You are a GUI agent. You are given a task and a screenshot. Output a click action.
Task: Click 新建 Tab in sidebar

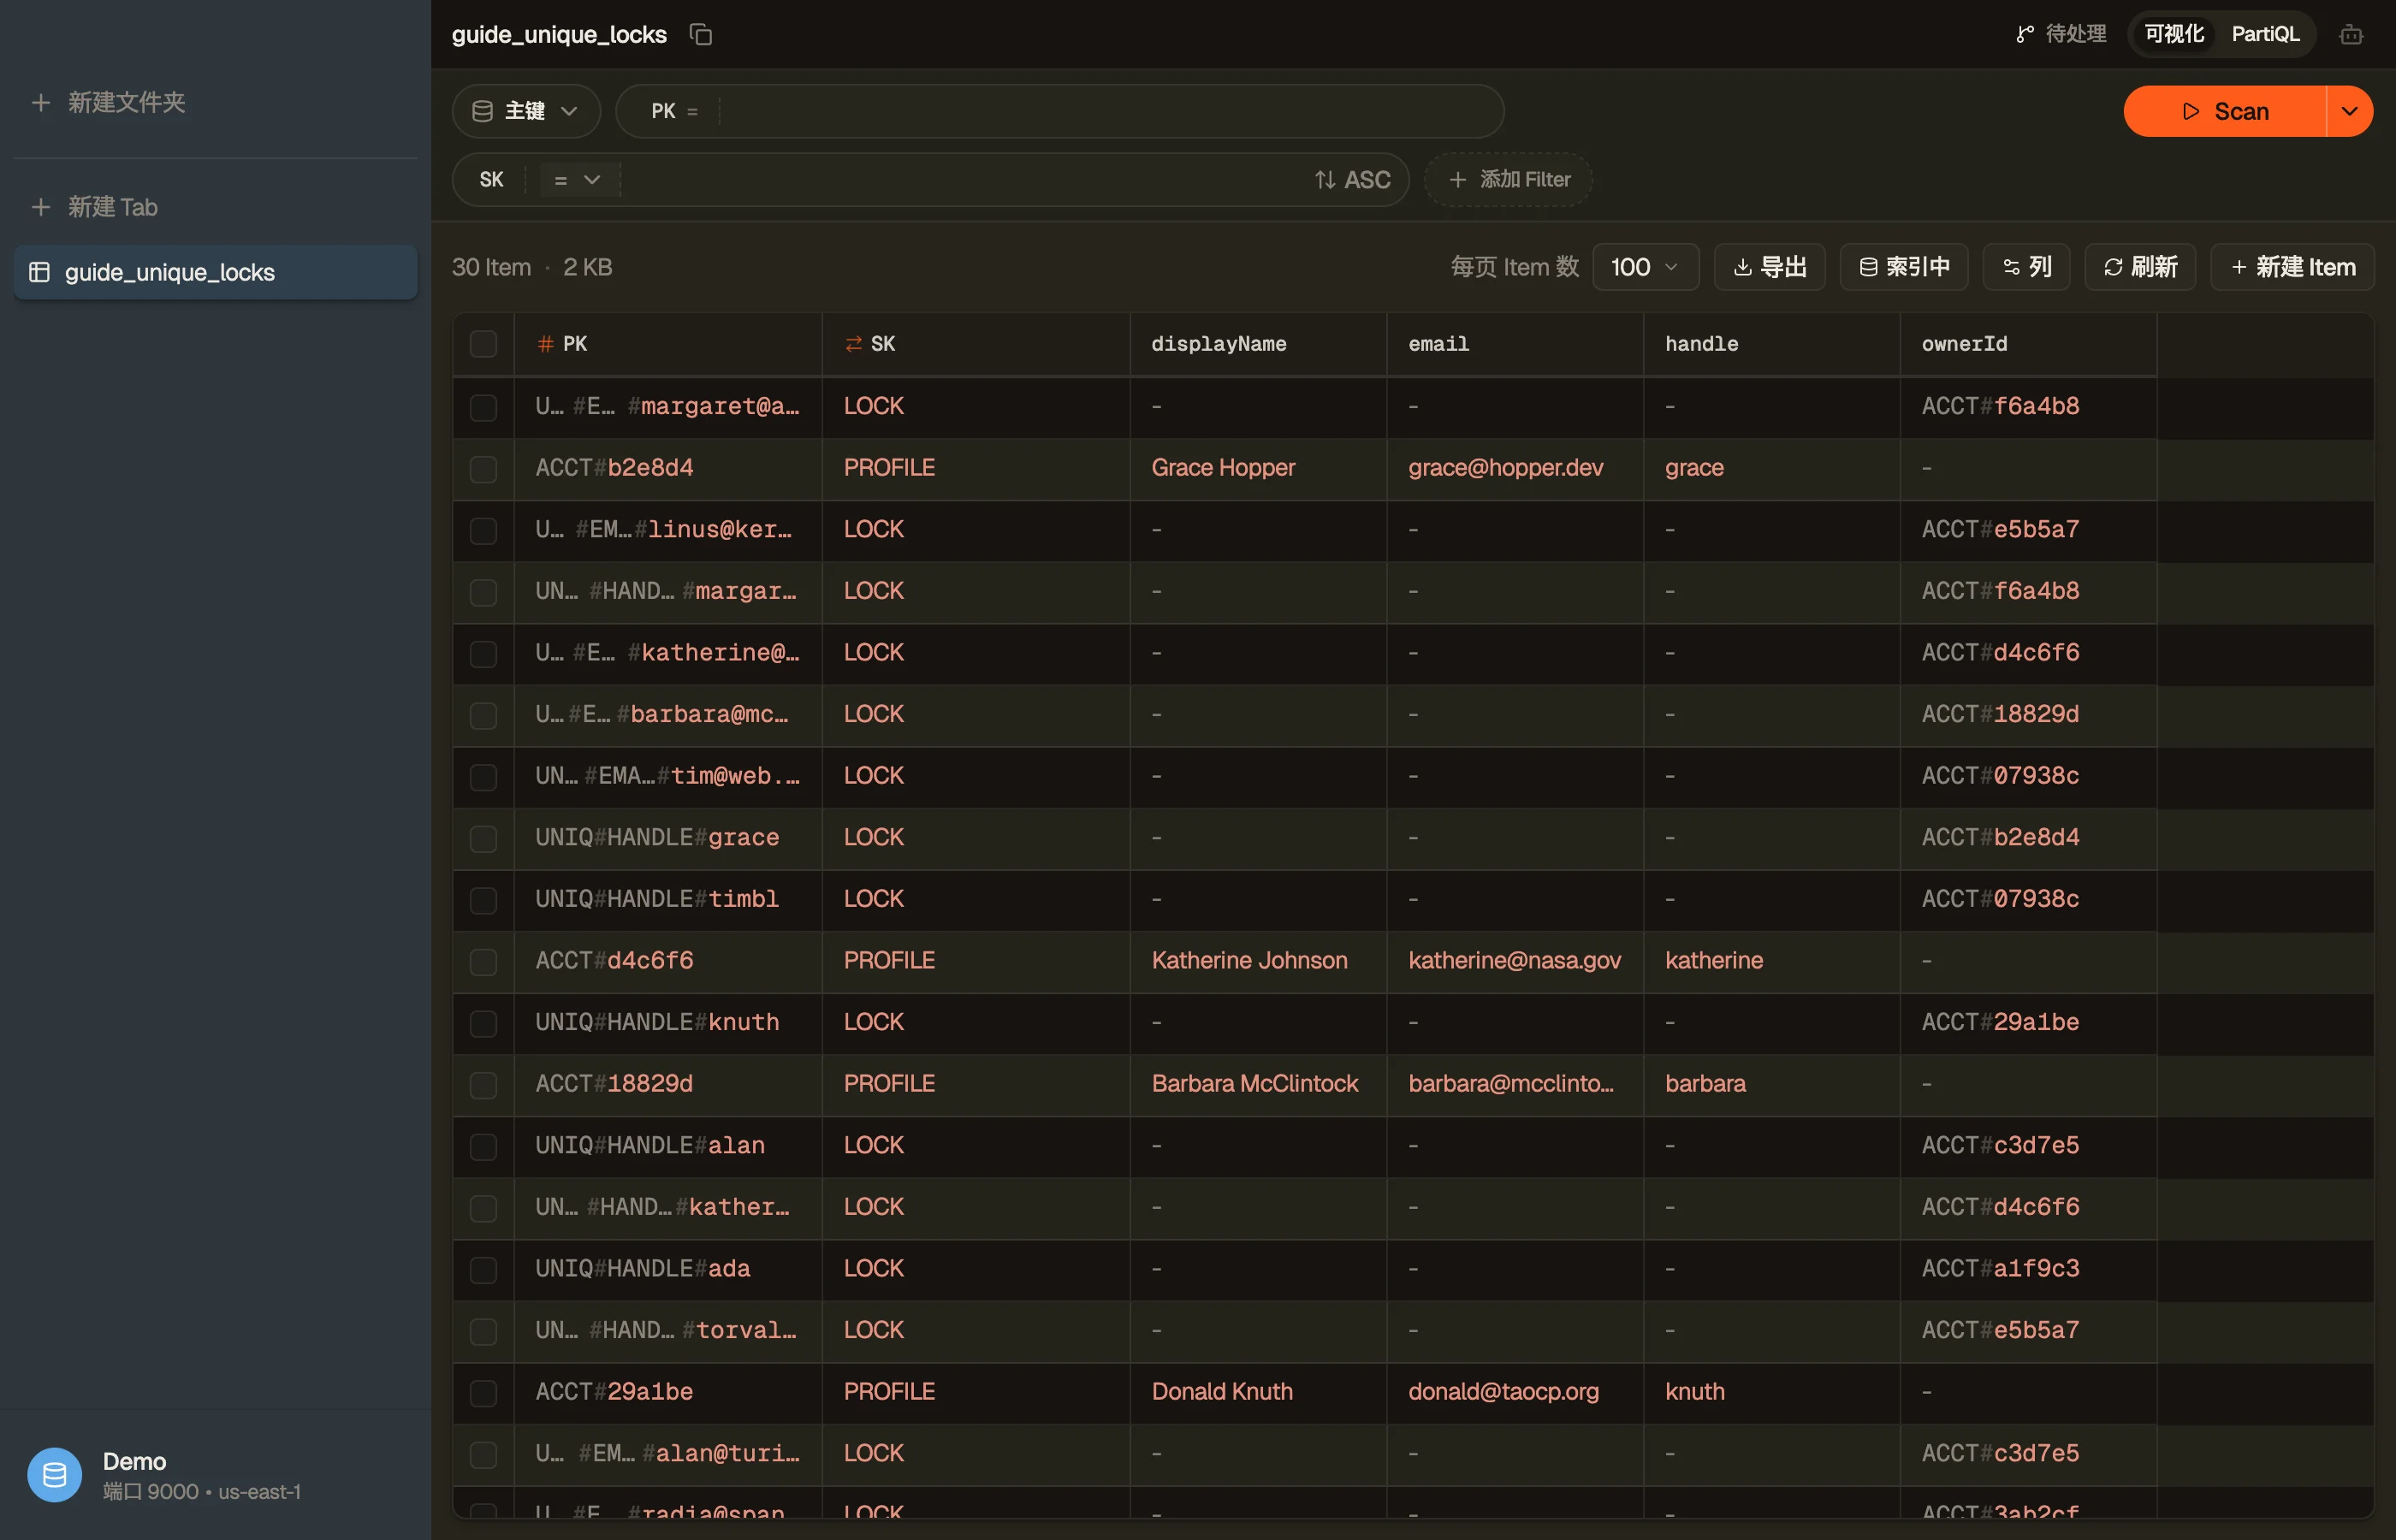point(95,207)
